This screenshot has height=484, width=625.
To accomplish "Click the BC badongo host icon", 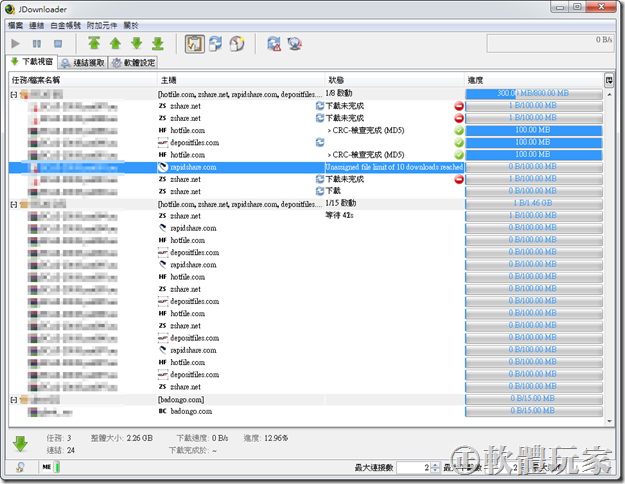I will [x=163, y=411].
